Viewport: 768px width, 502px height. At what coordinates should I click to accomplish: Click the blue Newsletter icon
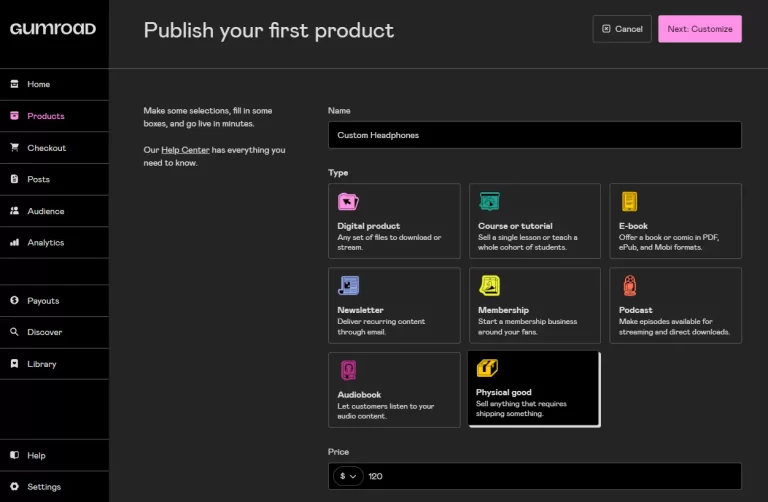(x=348, y=286)
